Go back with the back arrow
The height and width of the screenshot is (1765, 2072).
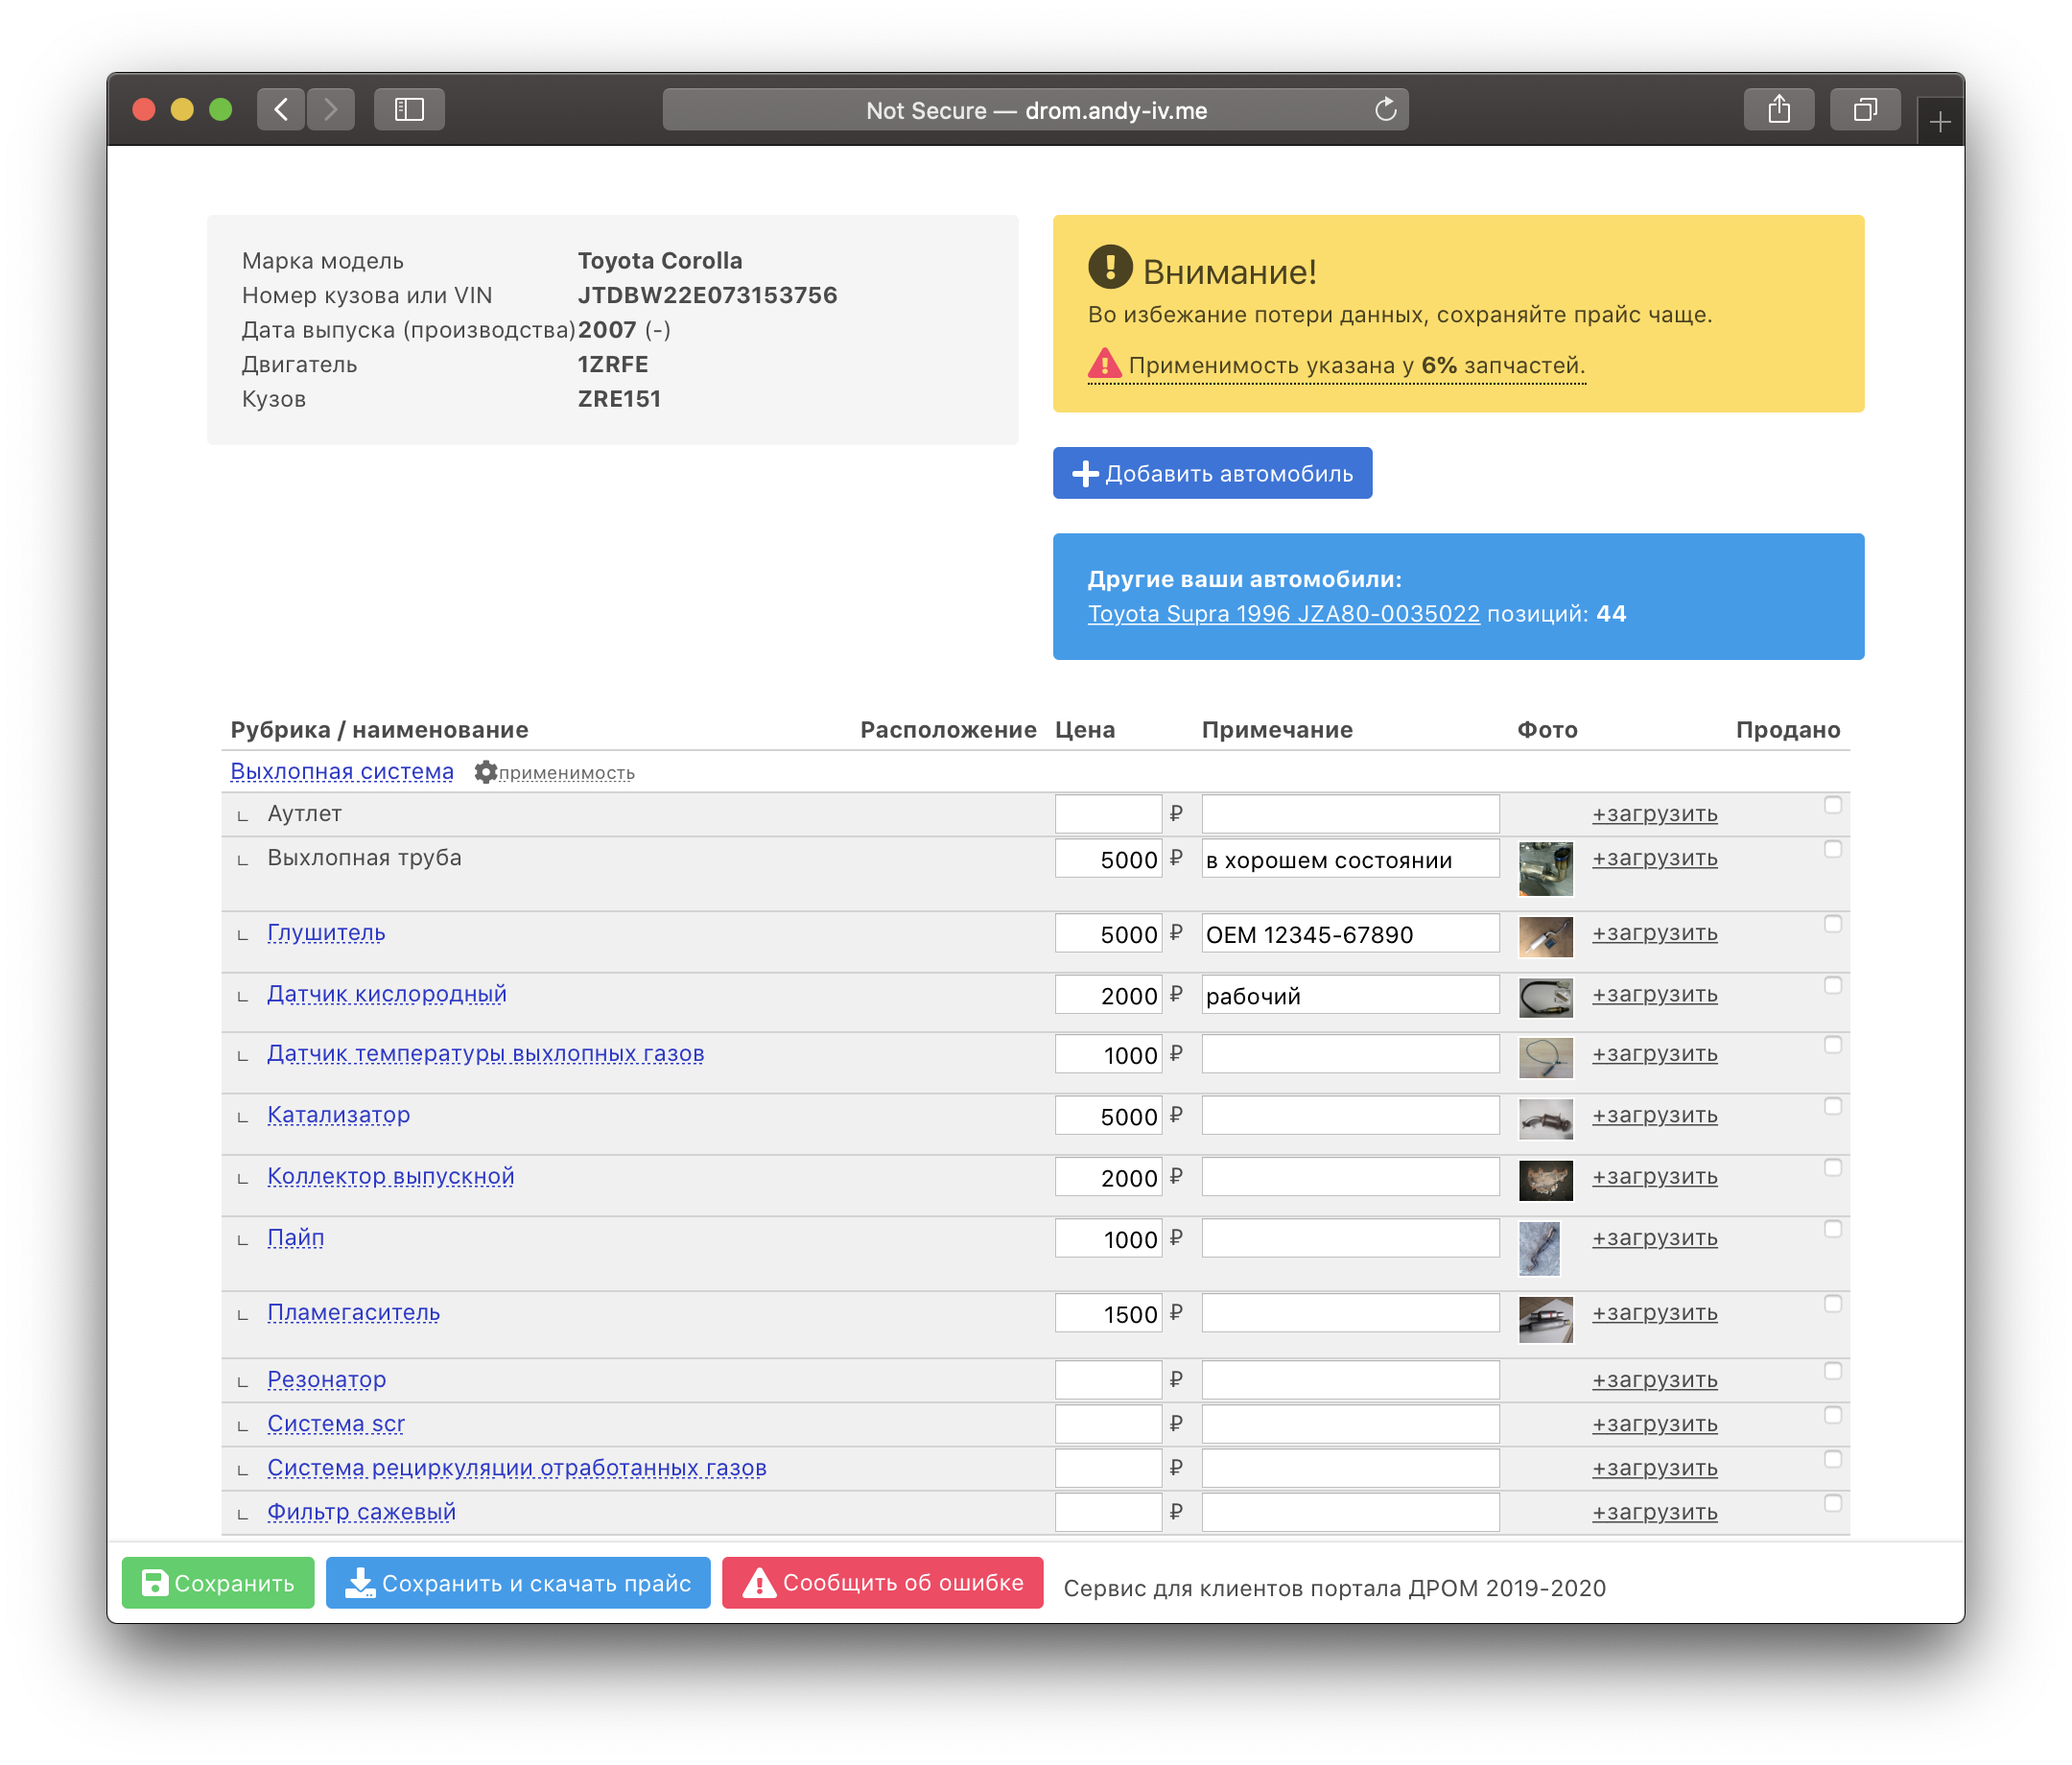281,110
